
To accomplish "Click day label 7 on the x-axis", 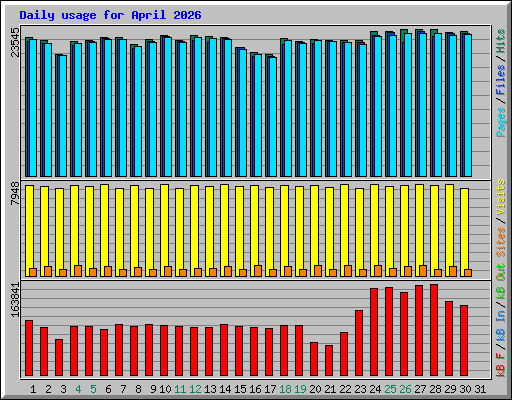I will point(123,389).
